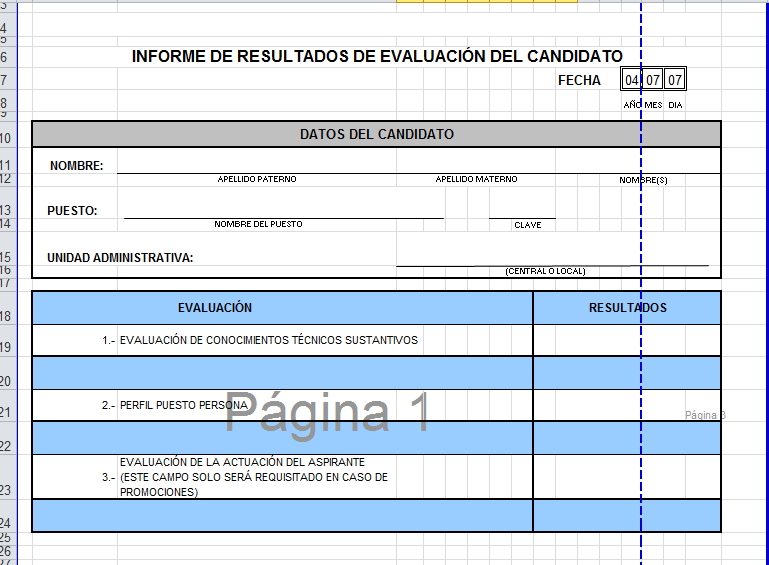The height and width of the screenshot is (565, 769).
Task: Select row header 7
Action: point(8,78)
